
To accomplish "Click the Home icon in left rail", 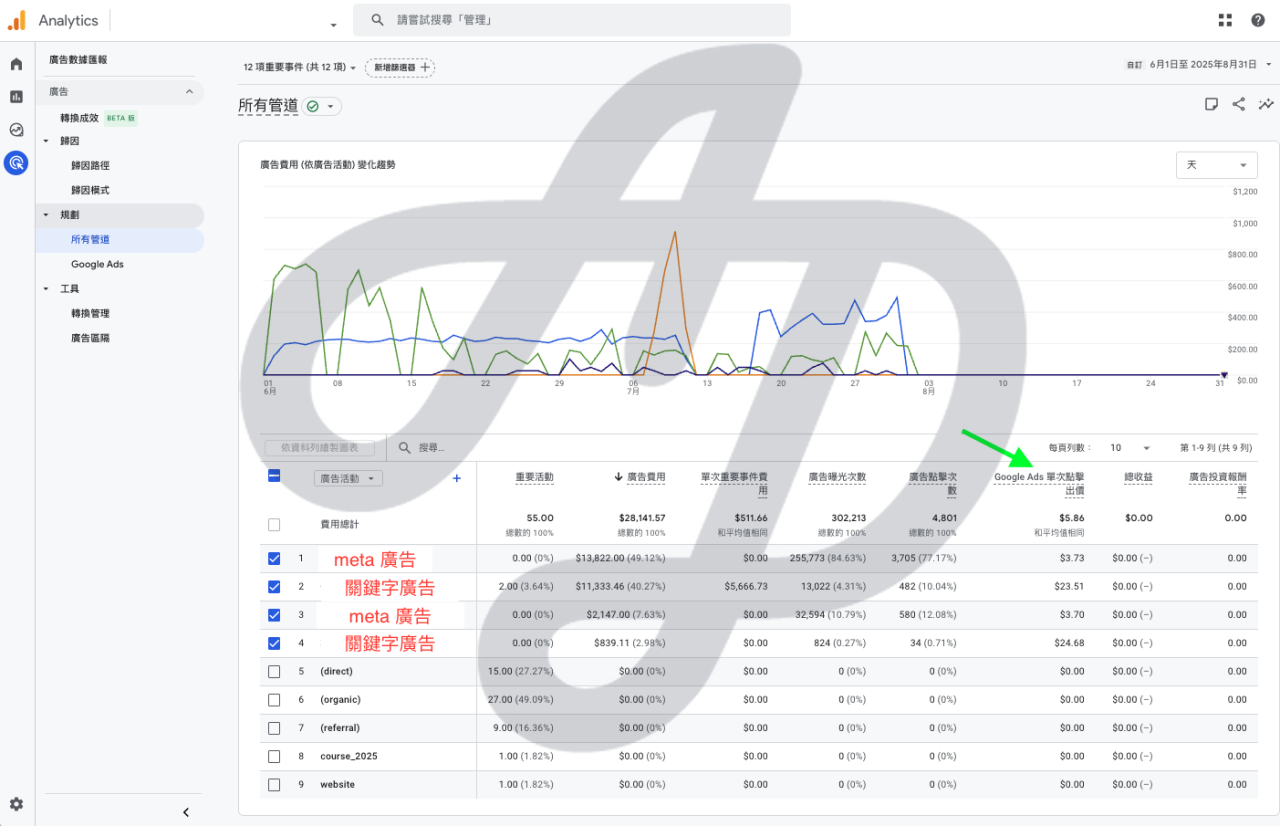I will 16,64.
